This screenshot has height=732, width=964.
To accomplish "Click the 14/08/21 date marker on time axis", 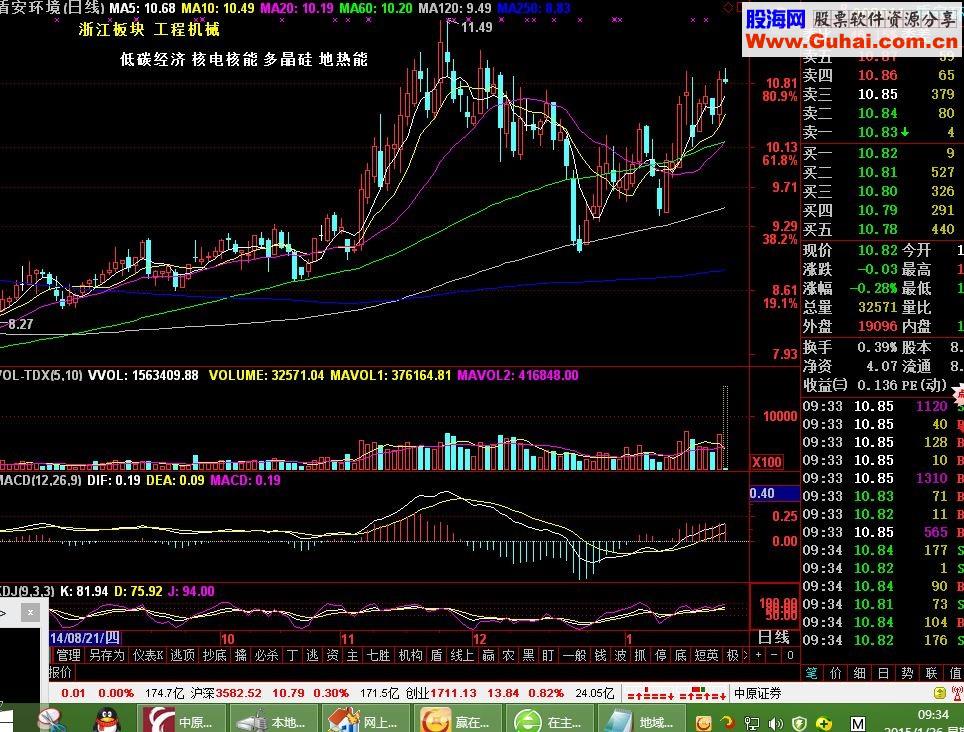I will pos(85,638).
